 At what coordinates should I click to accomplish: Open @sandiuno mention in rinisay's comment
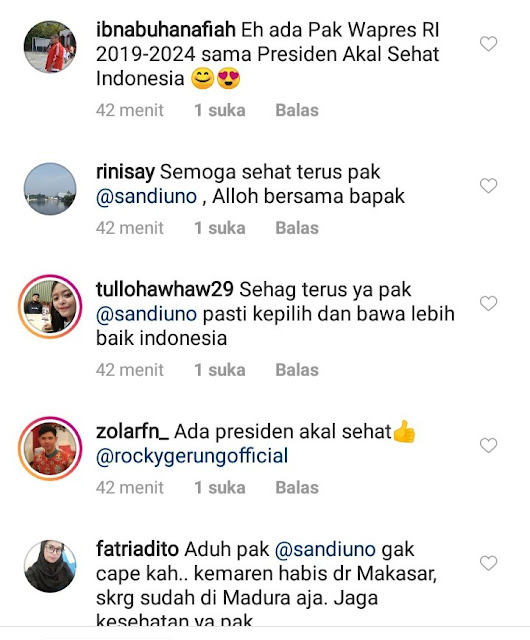pos(147,196)
